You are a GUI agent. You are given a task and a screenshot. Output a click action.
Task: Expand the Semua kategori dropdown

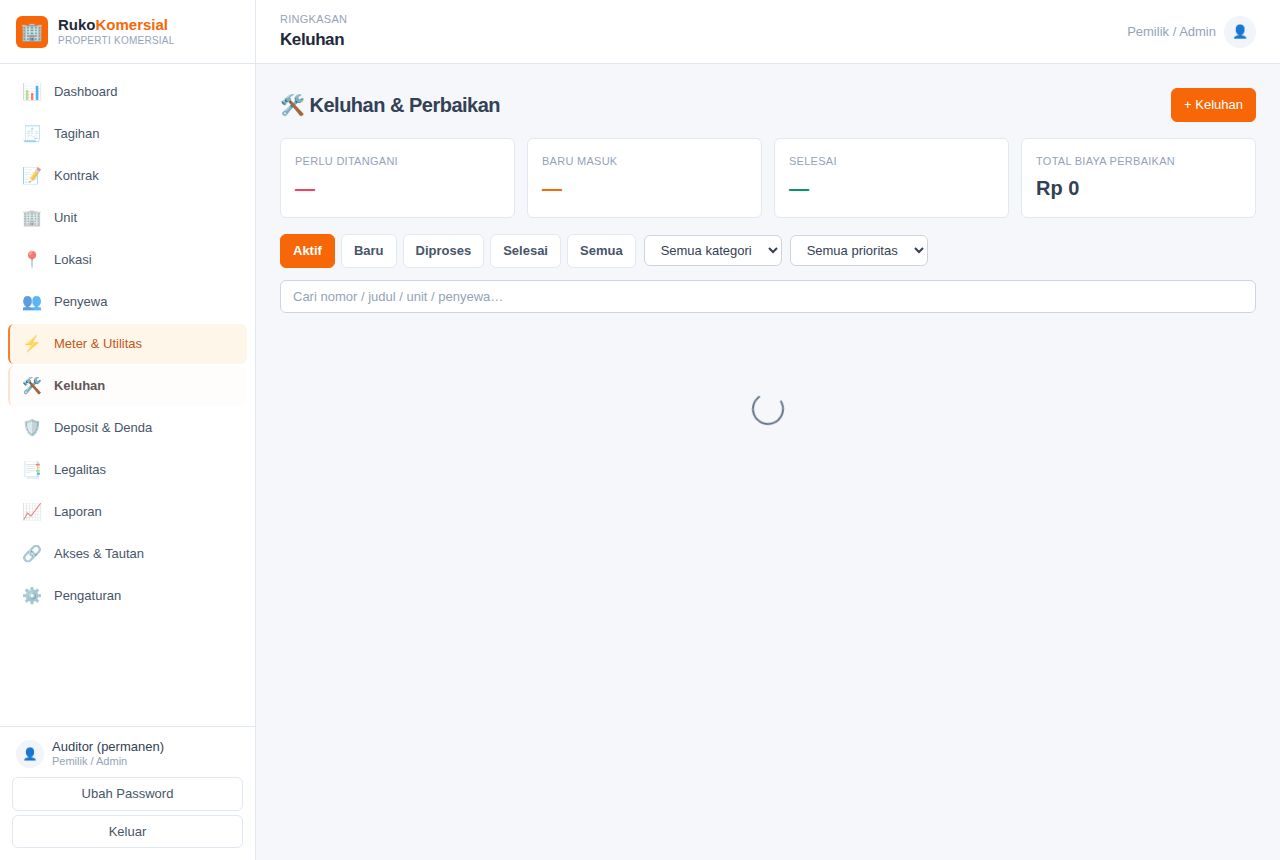click(713, 251)
